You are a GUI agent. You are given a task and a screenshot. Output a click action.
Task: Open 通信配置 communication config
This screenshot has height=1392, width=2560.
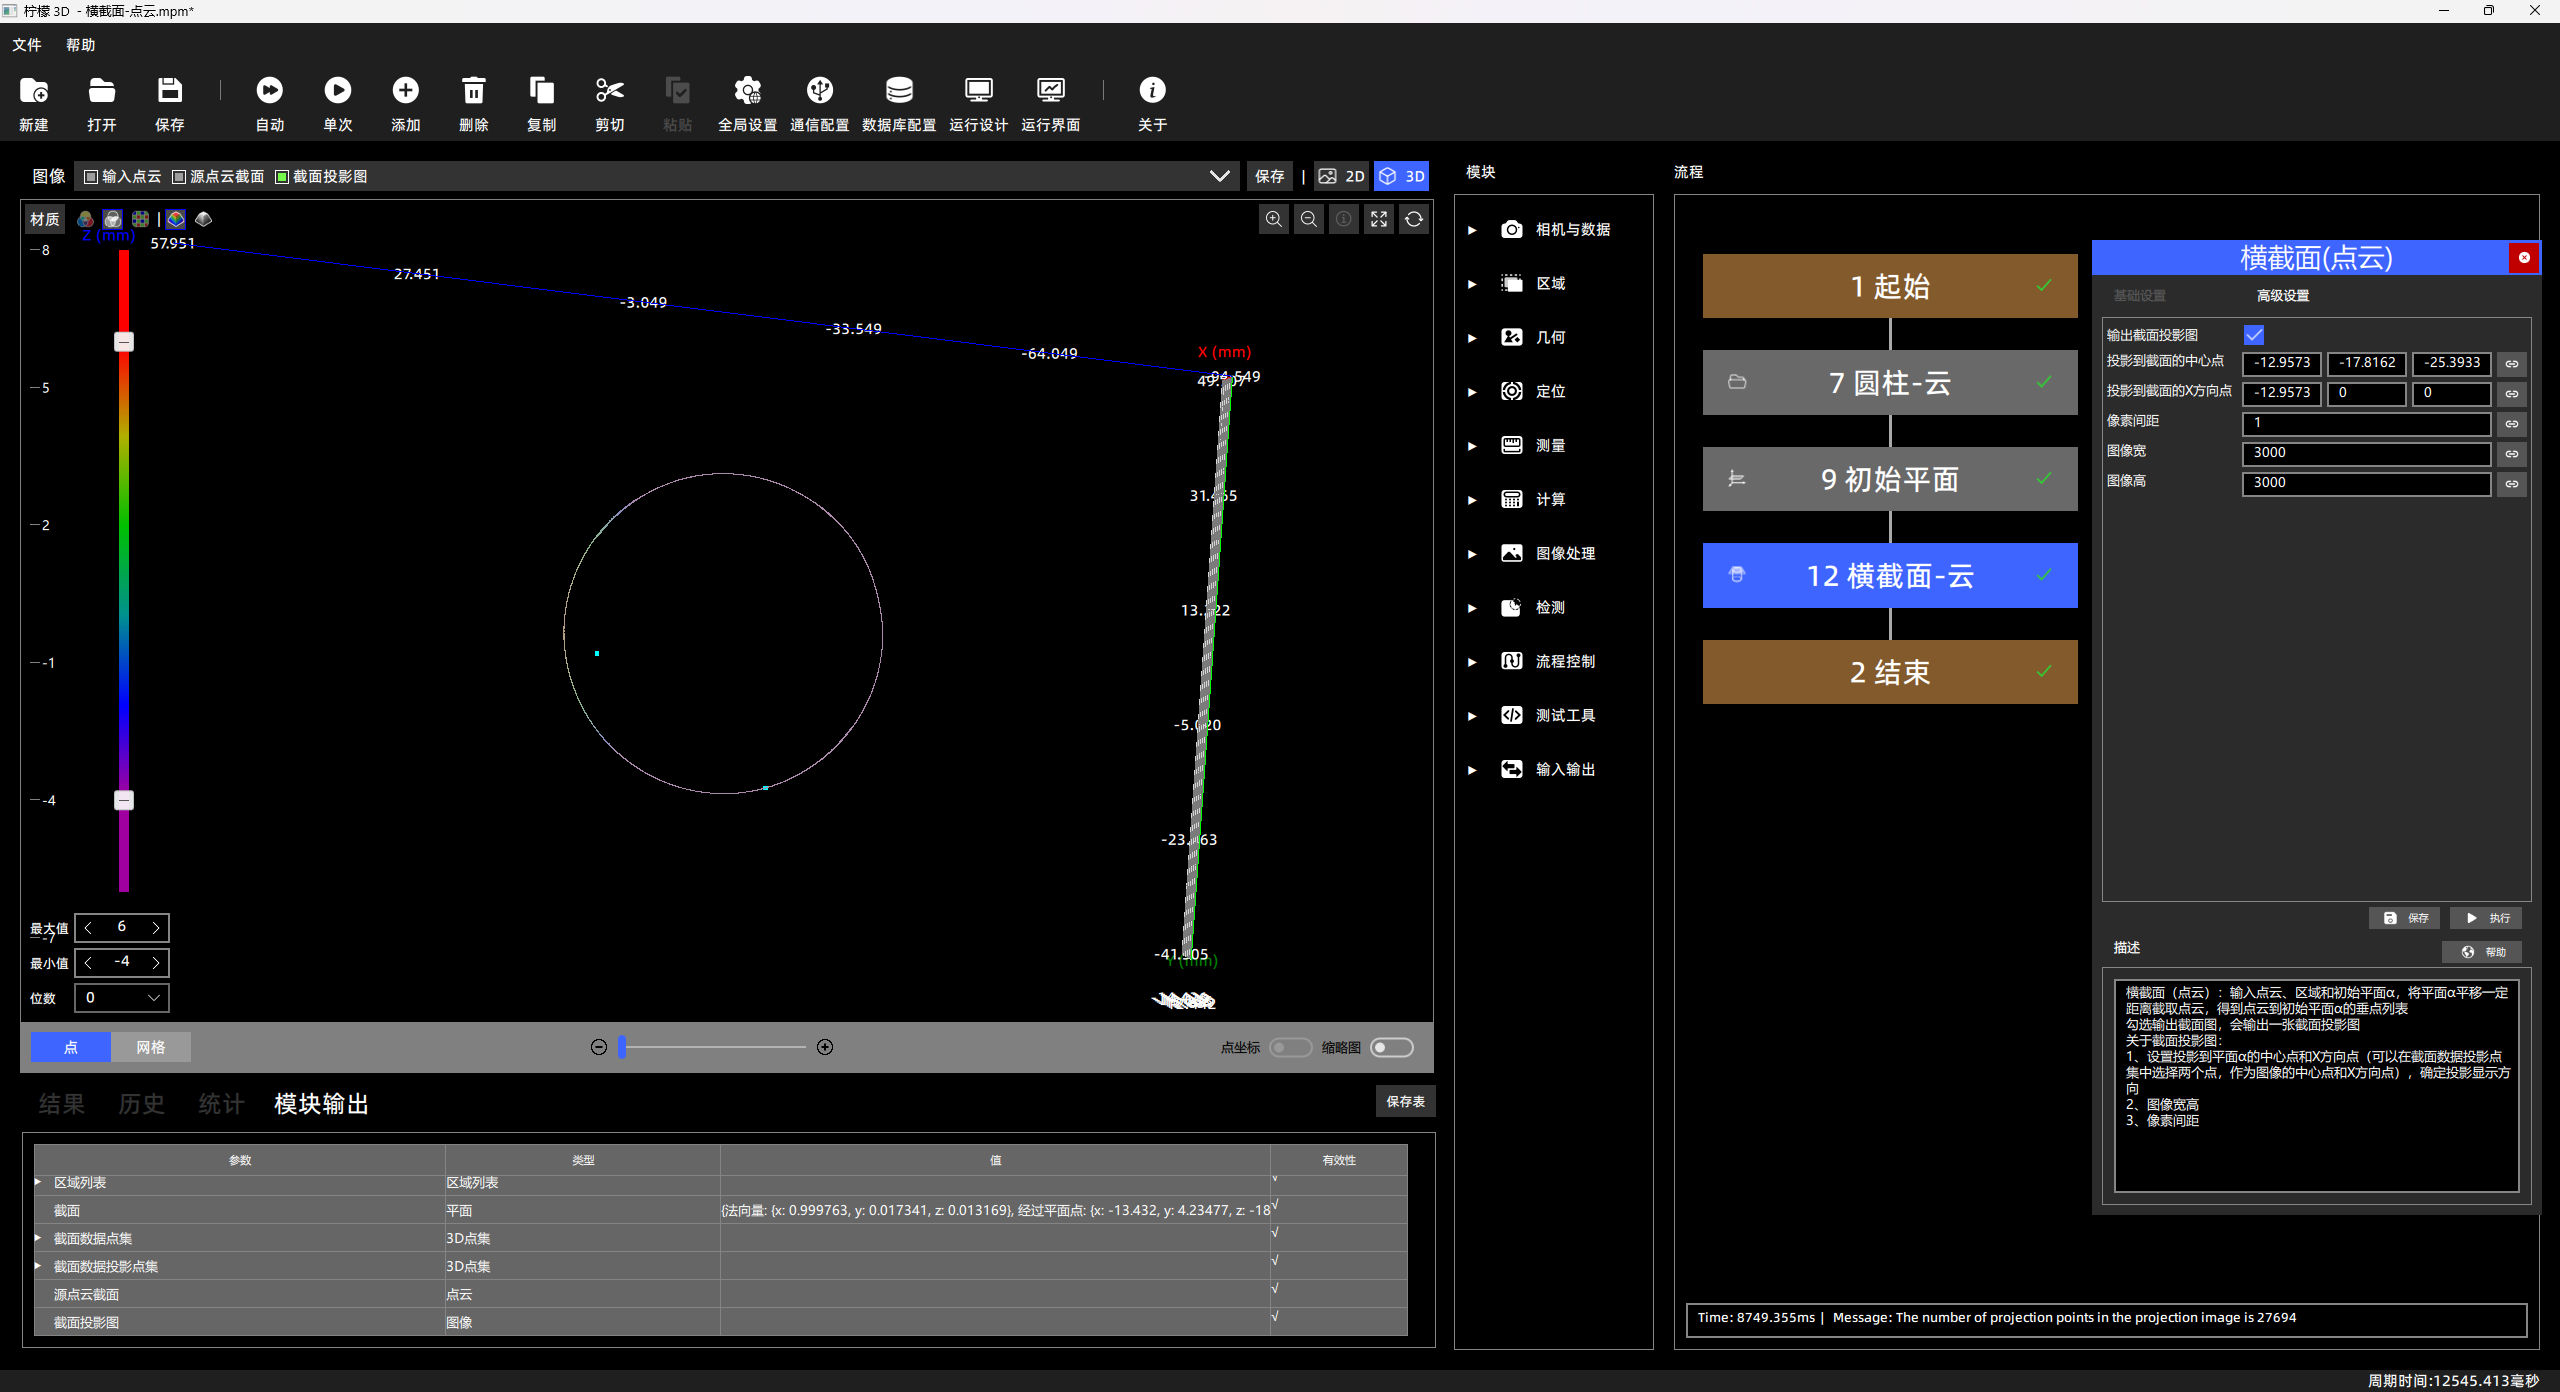click(x=820, y=103)
